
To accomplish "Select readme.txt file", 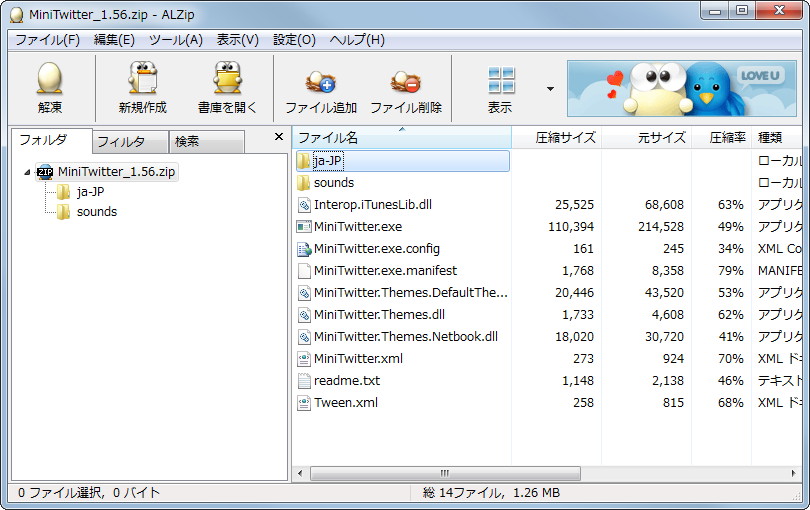I will click(x=347, y=381).
